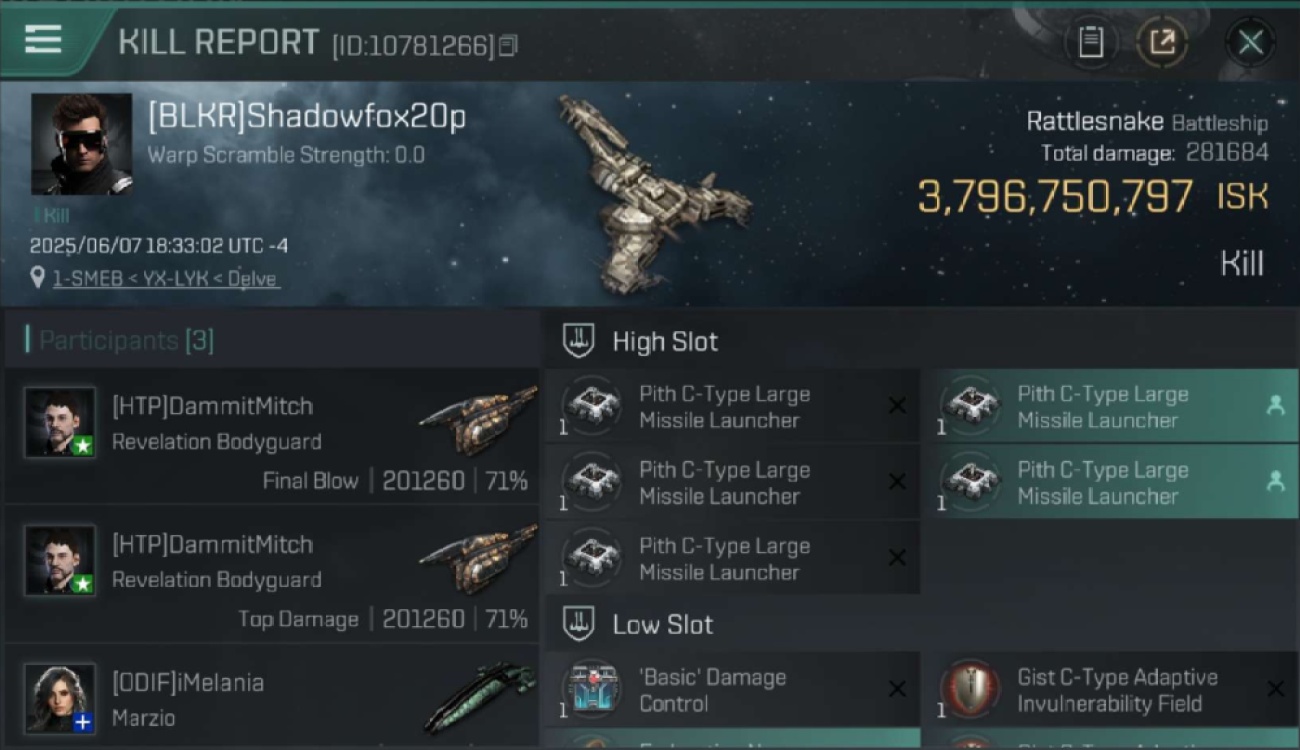The image size is (1300, 750).
Task: Open the hamburger menu
Action: (43, 40)
